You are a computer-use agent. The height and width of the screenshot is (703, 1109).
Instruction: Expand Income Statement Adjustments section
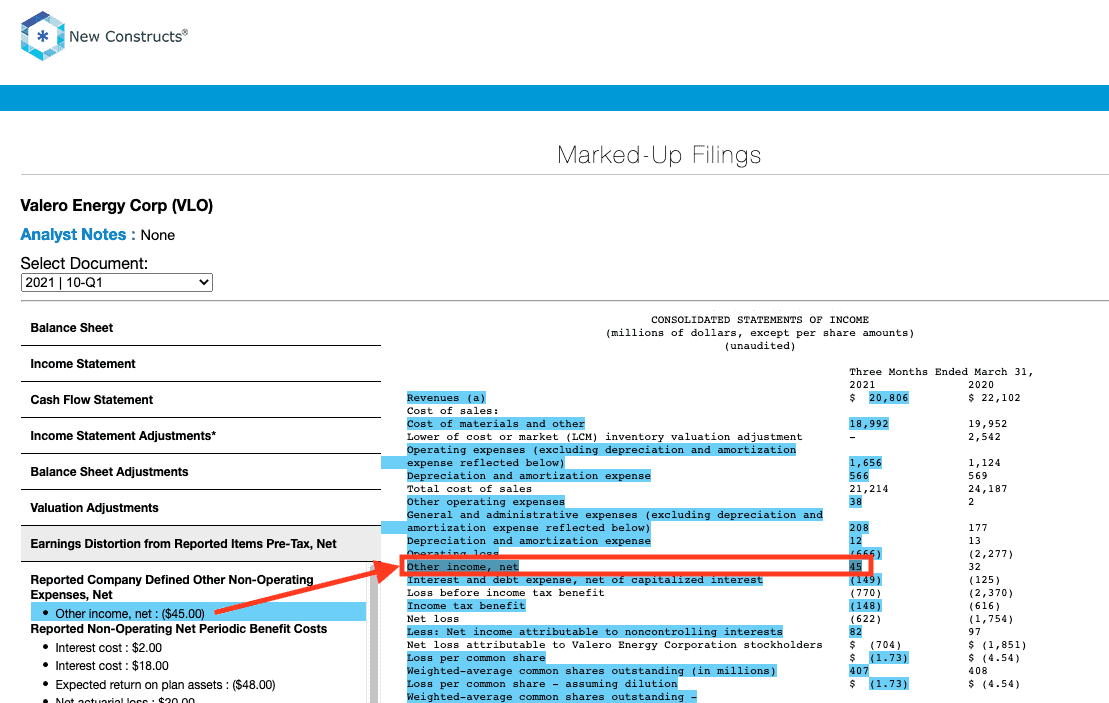(x=201, y=436)
